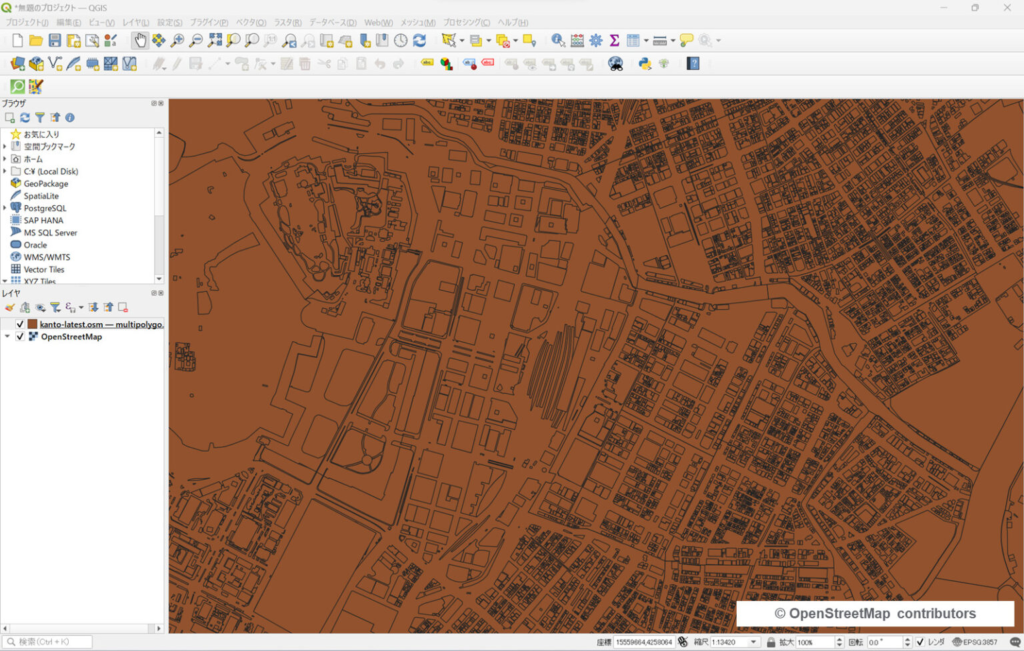Uncheck the kanto-latest.osm multipolygons layer
Screen dimensions: 1024x651
point(20,325)
